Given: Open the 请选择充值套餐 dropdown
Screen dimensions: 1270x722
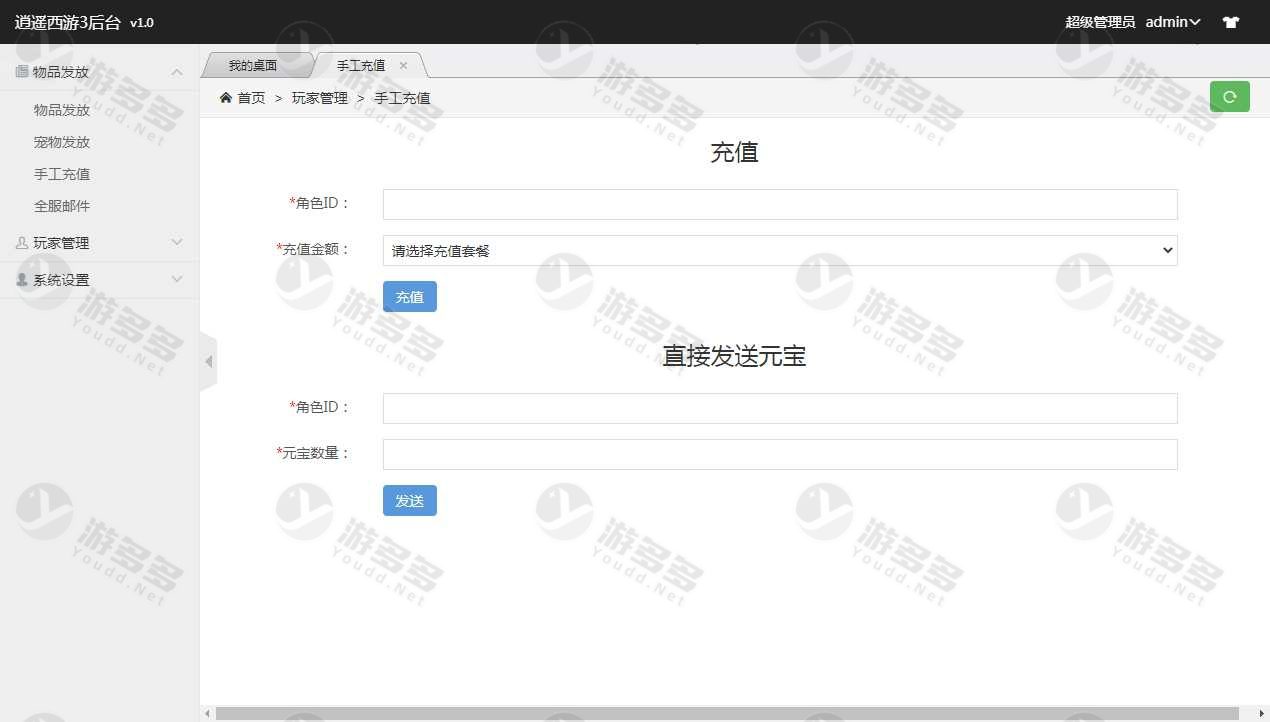Looking at the screenshot, I should [x=780, y=251].
